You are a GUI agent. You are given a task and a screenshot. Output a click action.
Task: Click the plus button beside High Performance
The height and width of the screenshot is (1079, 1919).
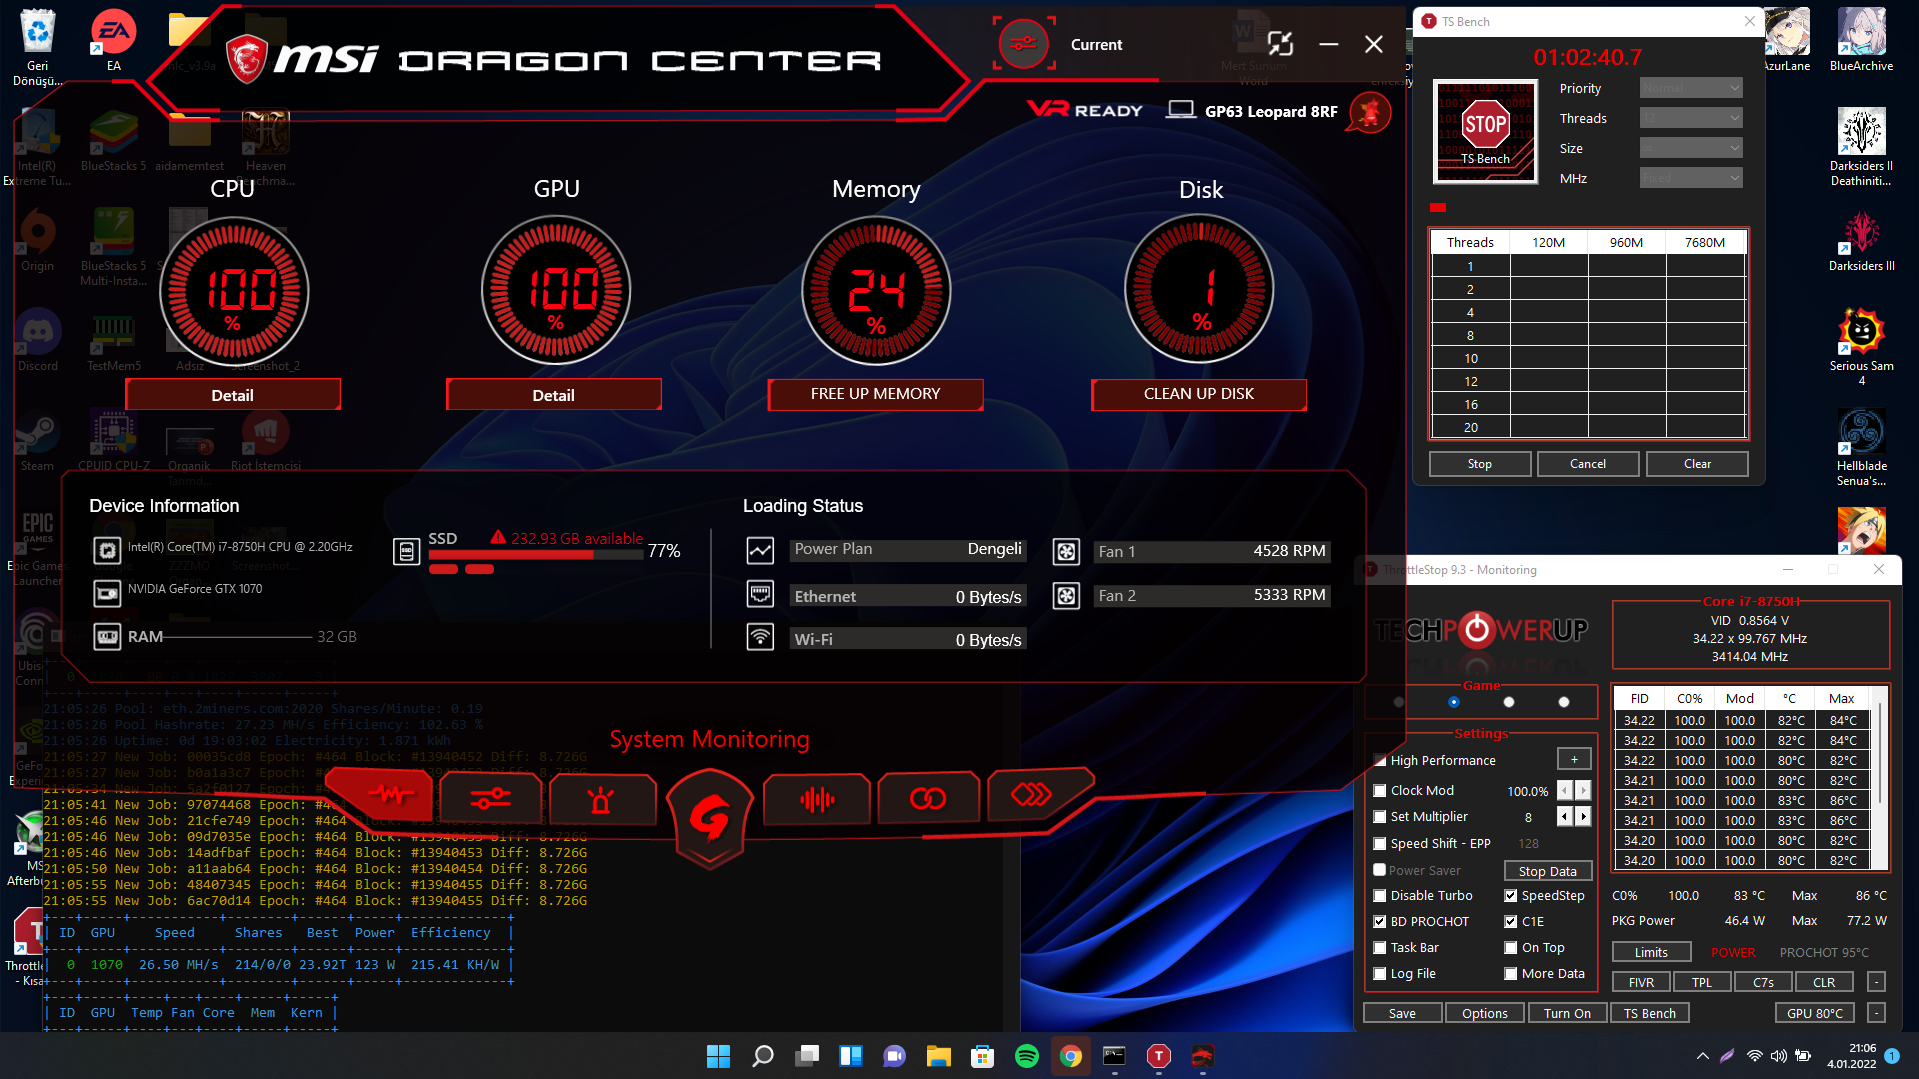point(1574,760)
